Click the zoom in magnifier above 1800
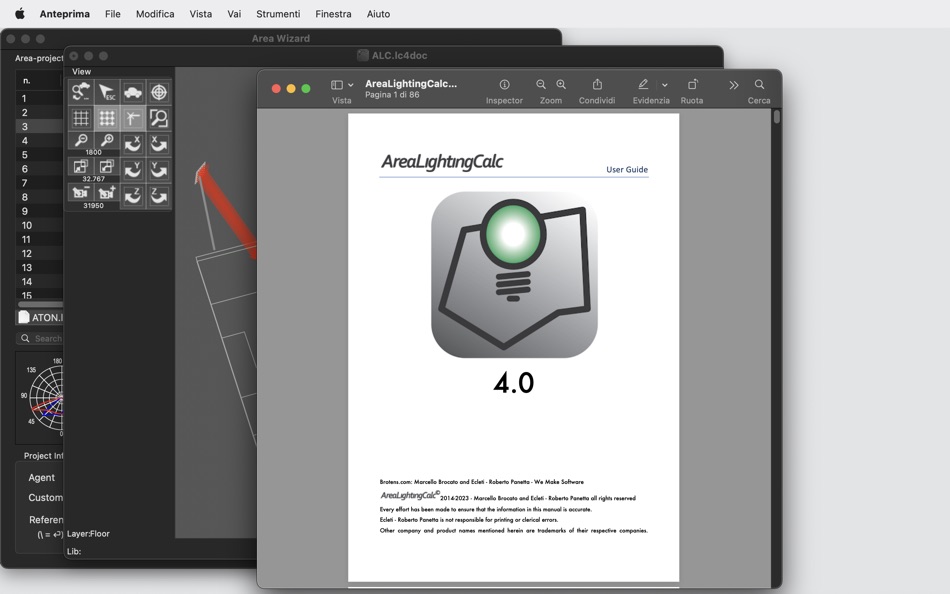The image size is (950, 594). (x=107, y=141)
